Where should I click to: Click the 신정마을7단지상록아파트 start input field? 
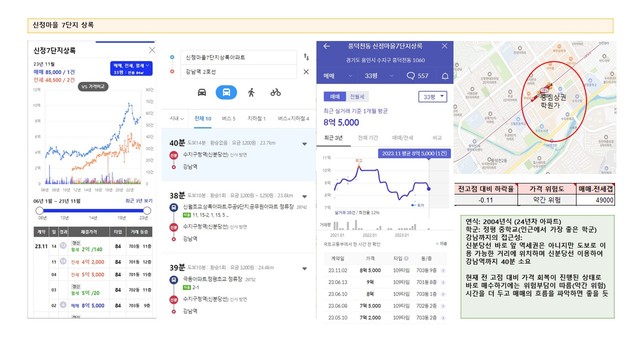(x=238, y=58)
